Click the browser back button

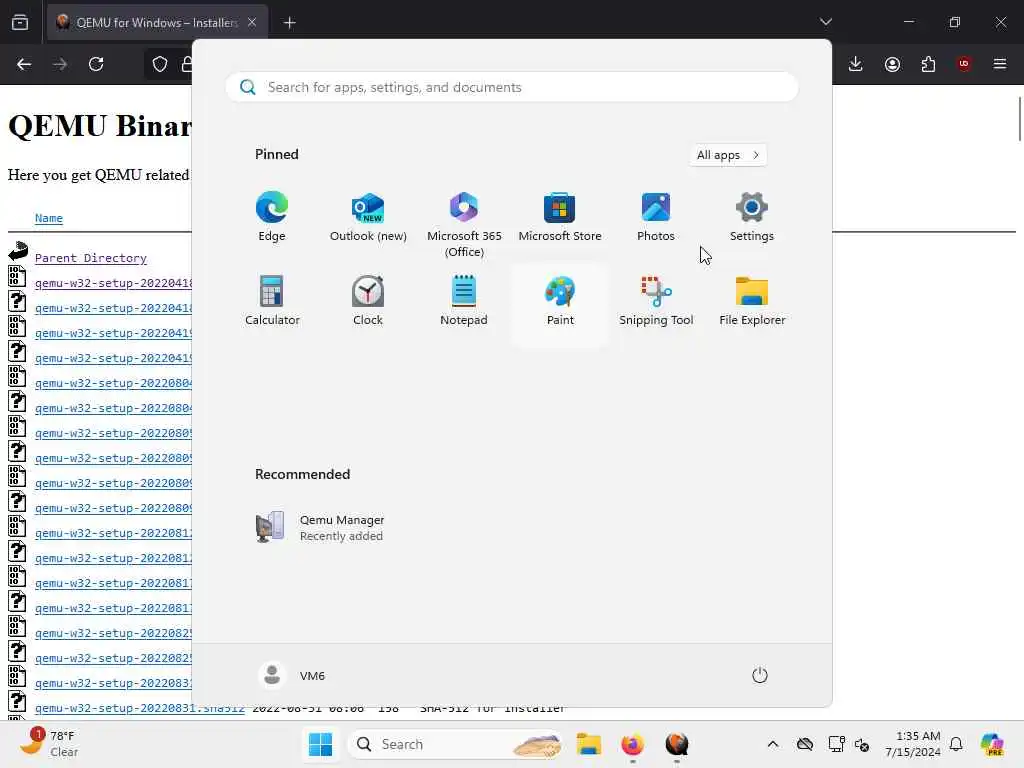click(24, 64)
